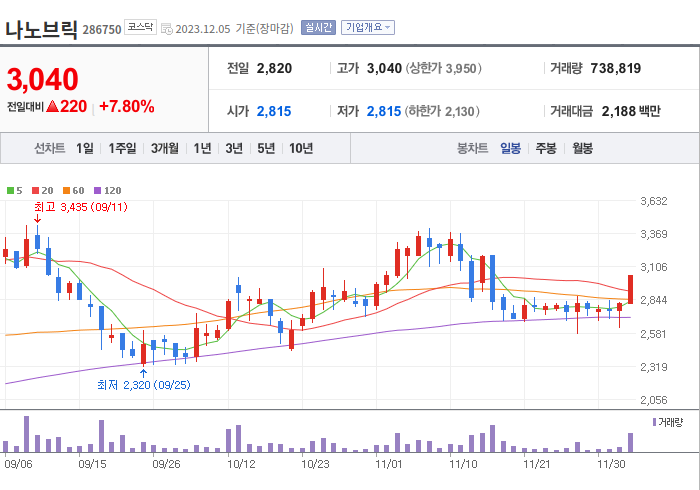The height and width of the screenshot is (490, 700).
Task: Click the 실시간 button
Action: [x=318, y=28]
